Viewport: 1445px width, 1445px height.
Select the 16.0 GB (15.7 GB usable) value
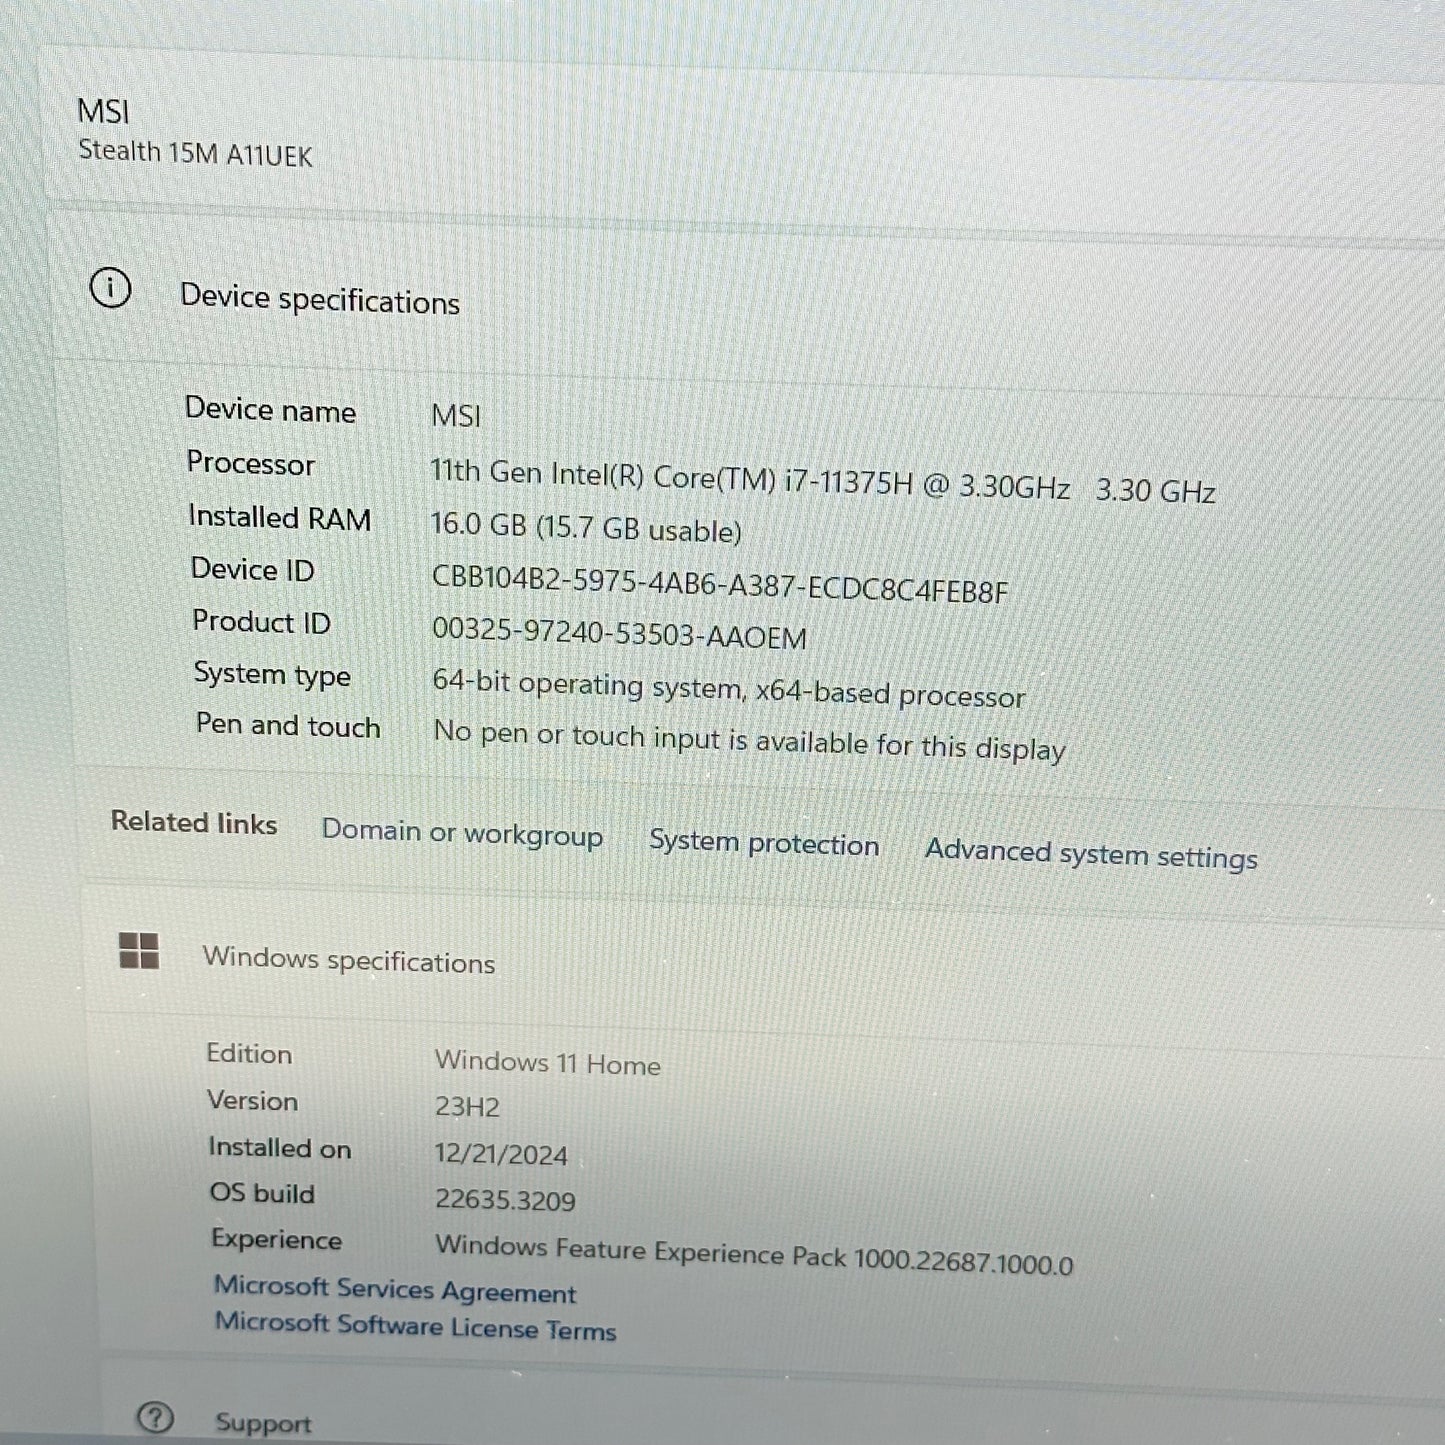[586, 527]
